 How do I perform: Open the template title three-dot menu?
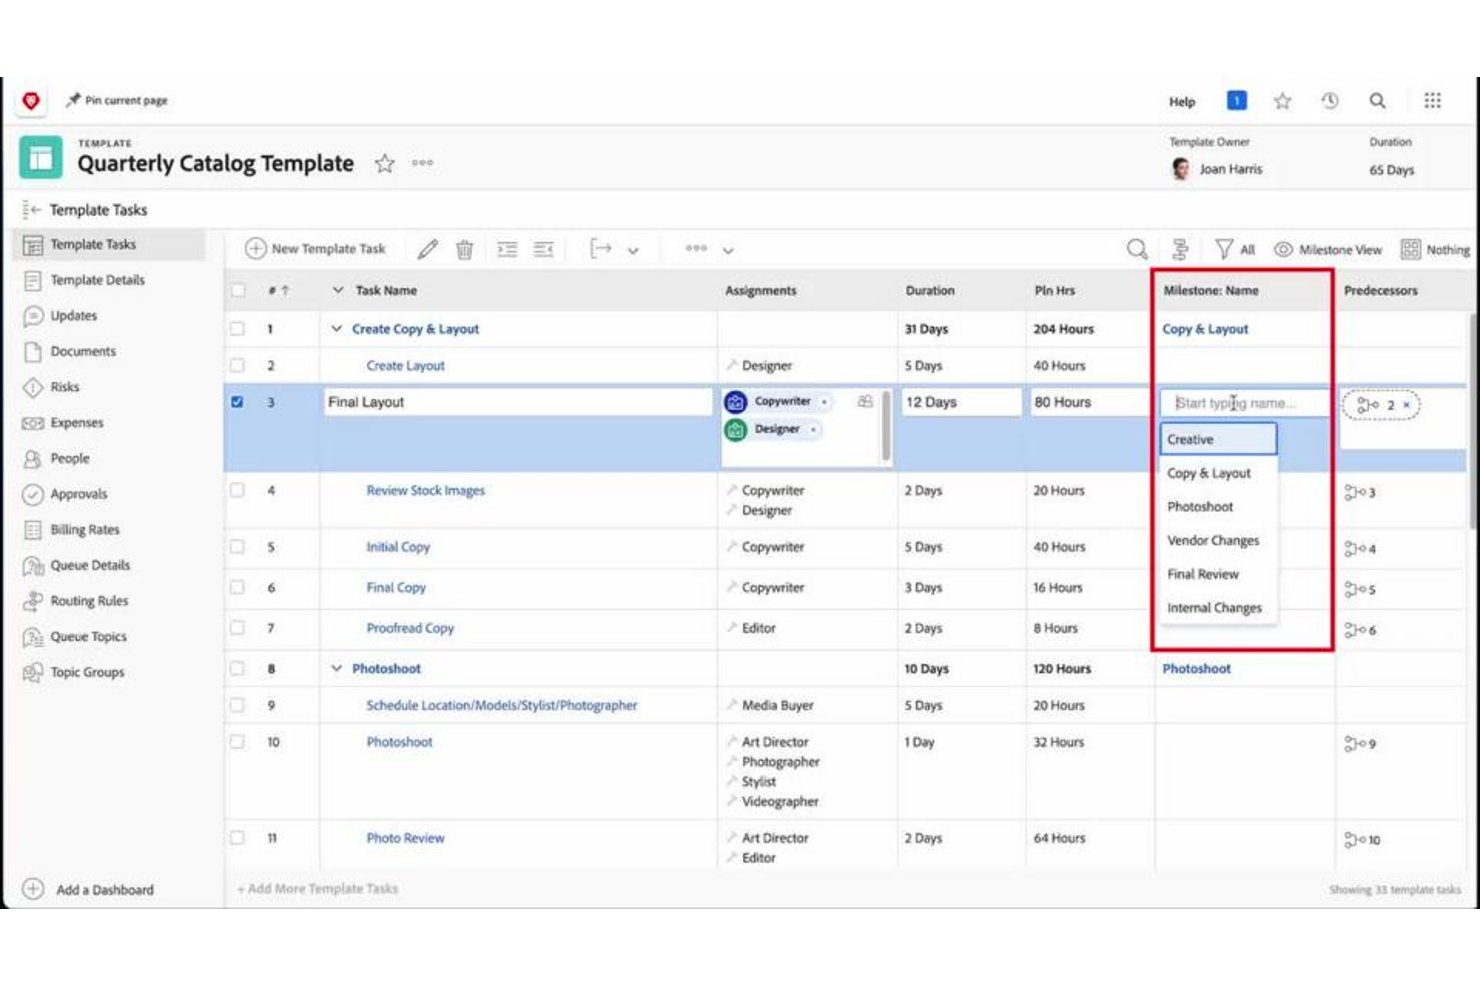pyautogui.click(x=422, y=162)
